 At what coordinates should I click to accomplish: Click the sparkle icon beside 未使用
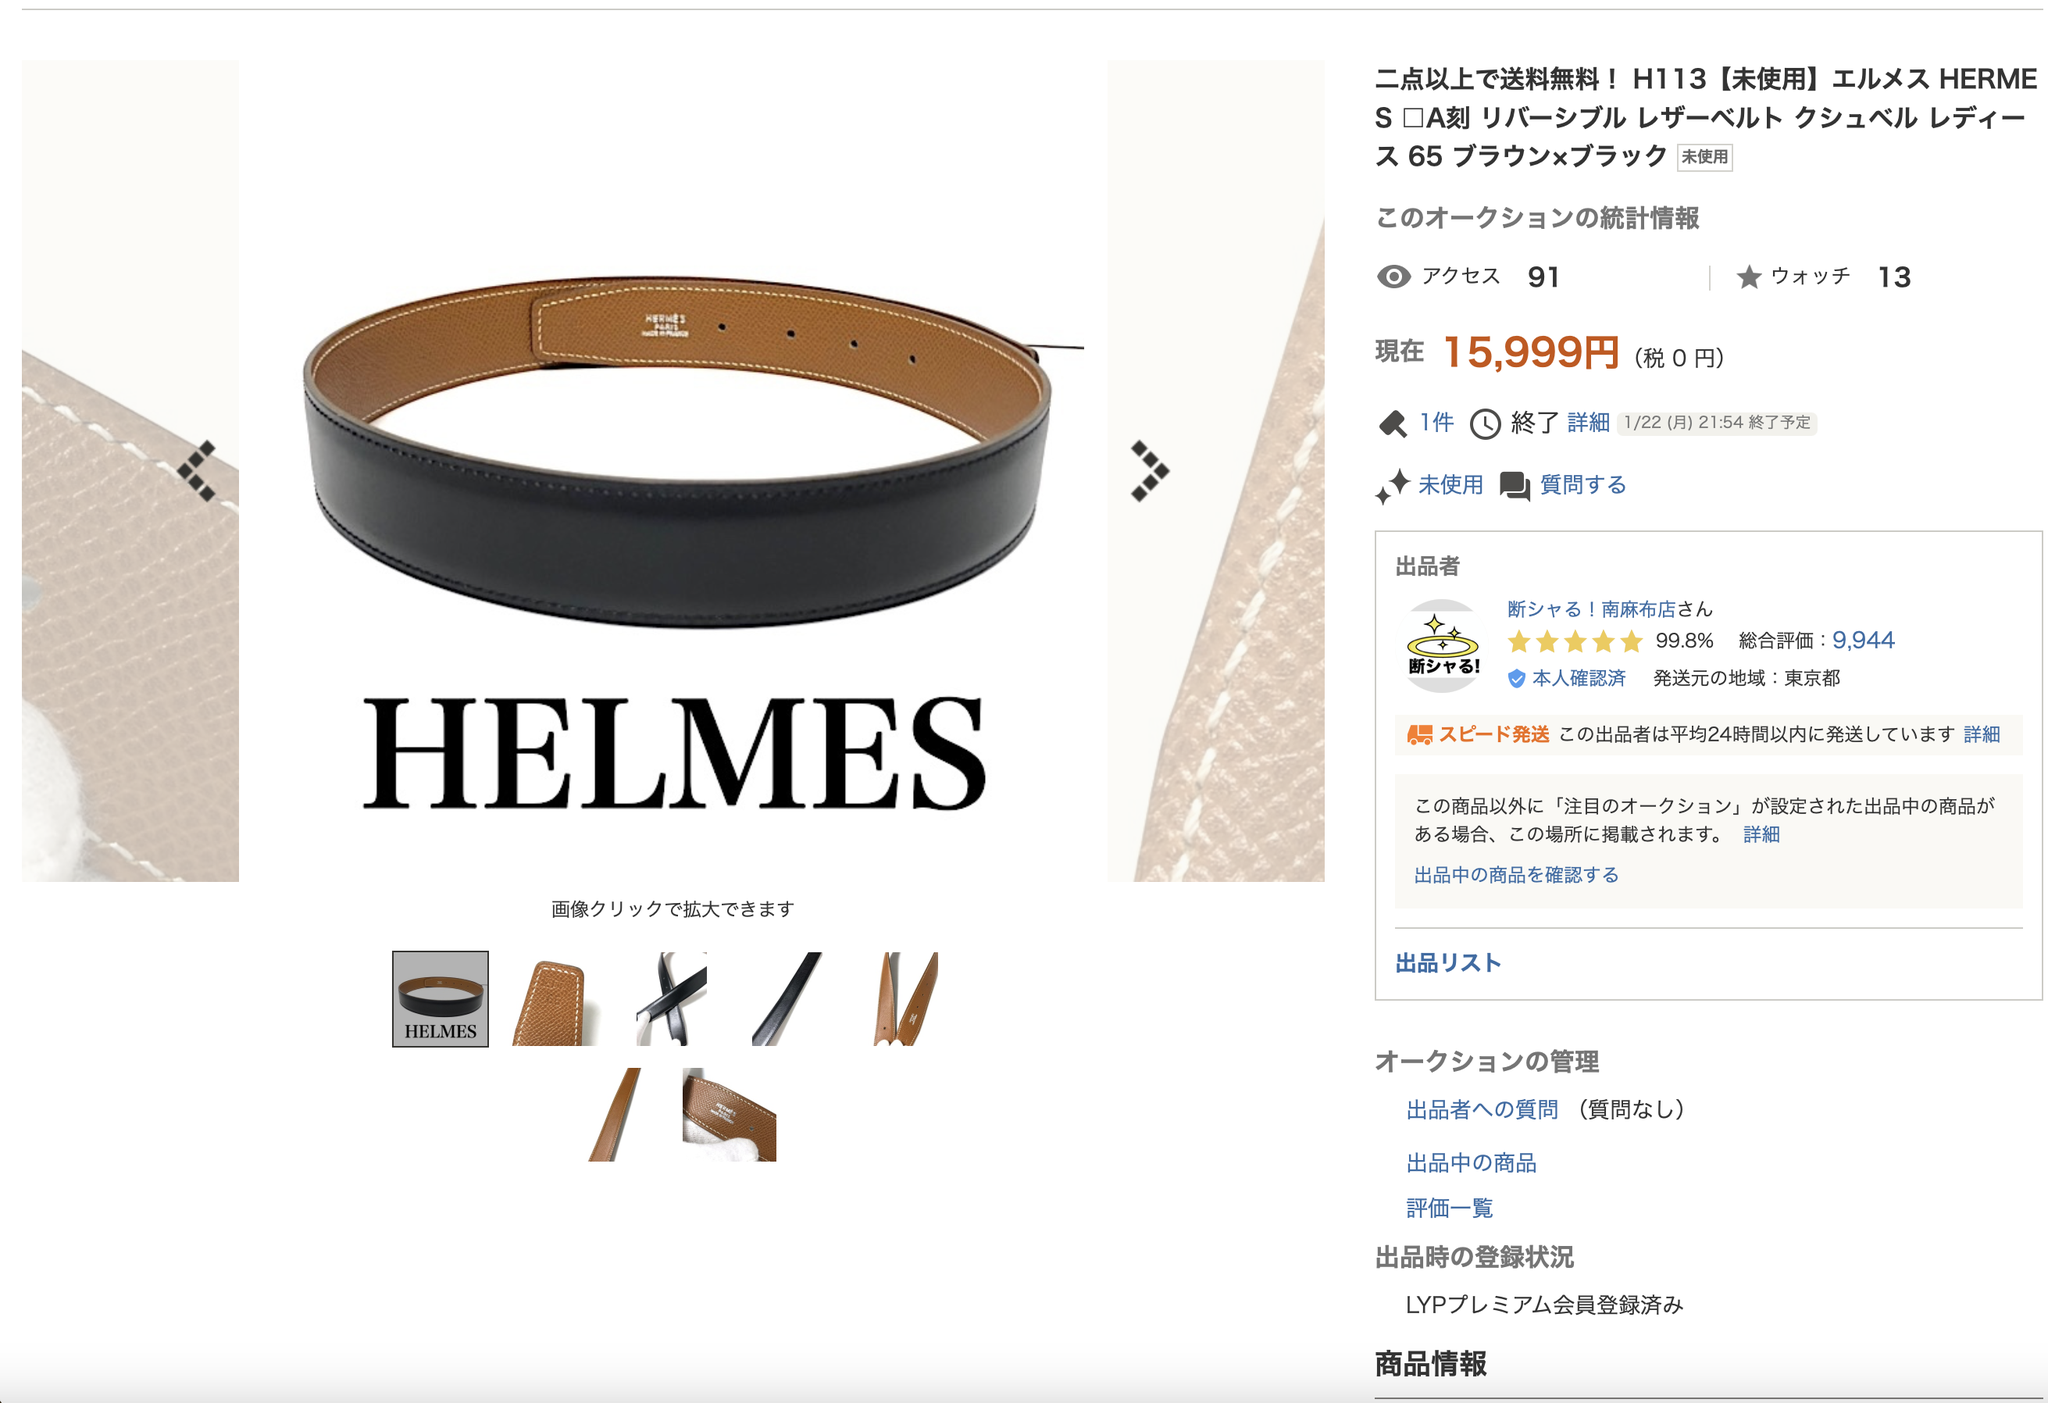click(x=1392, y=486)
